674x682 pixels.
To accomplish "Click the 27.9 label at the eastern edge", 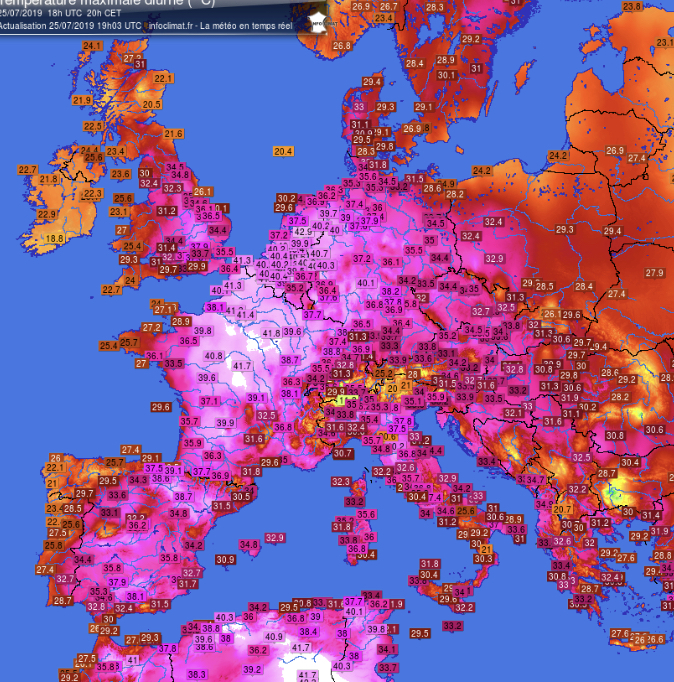I will [x=654, y=273].
